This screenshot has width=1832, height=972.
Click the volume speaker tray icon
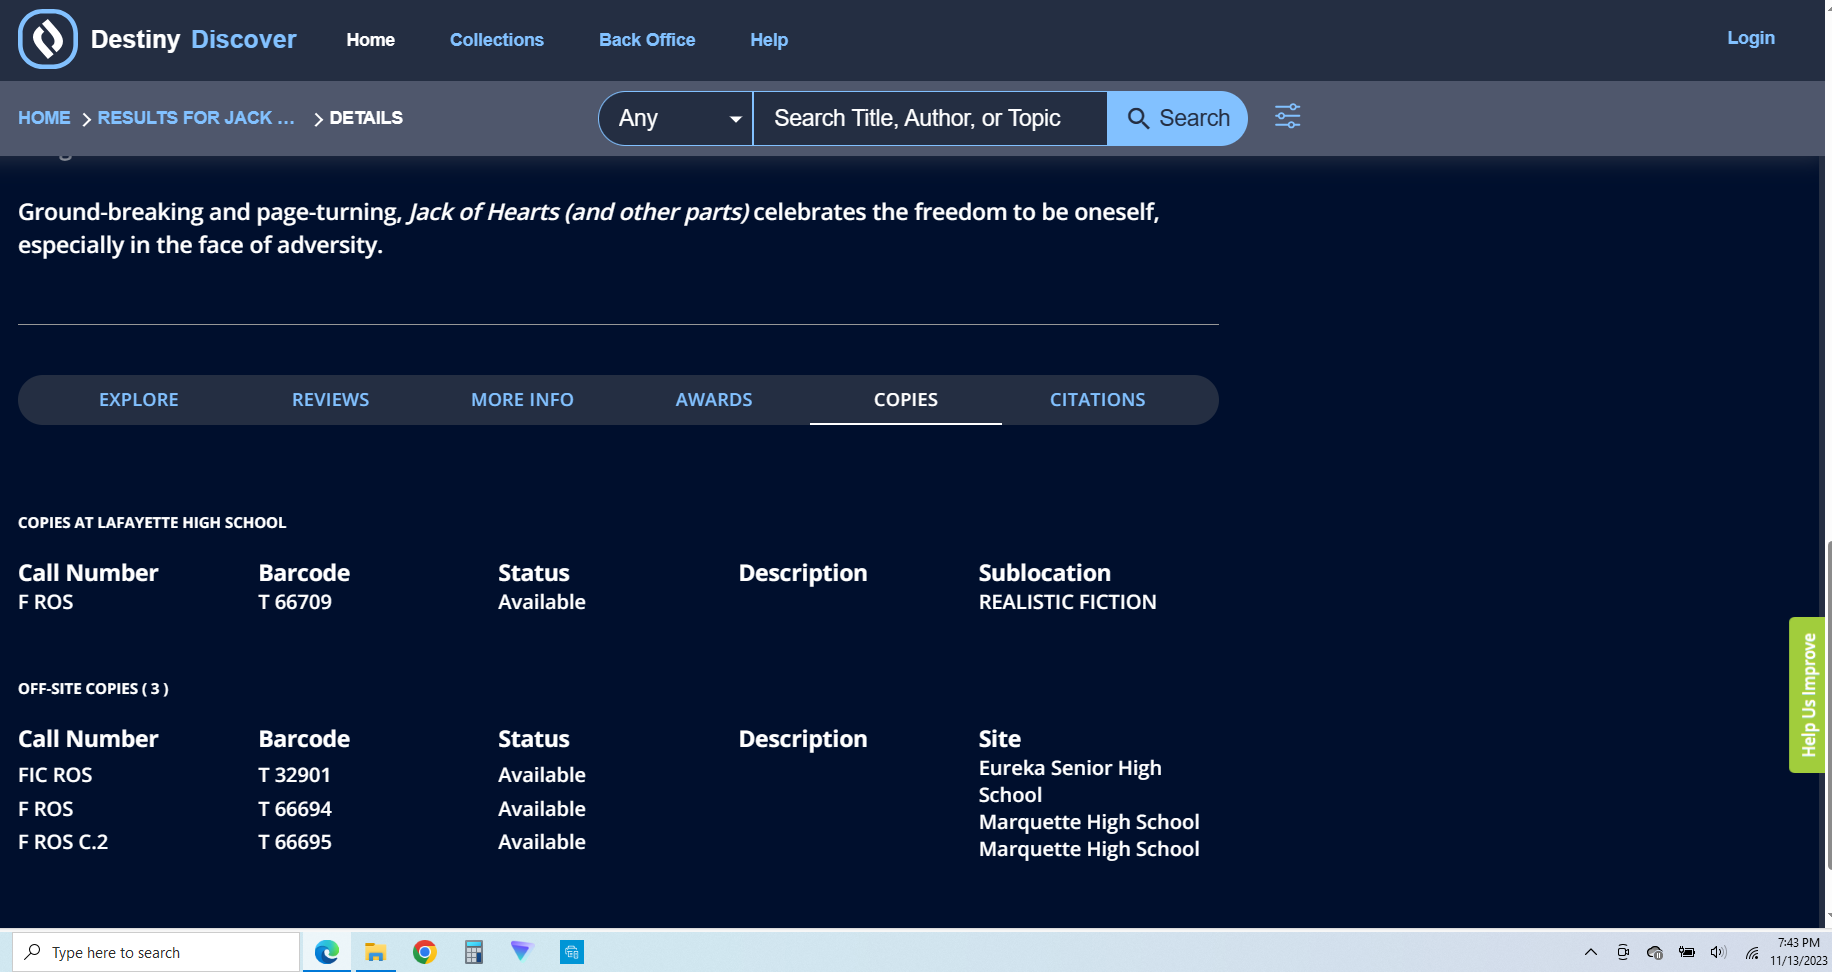tap(1719, 952)
